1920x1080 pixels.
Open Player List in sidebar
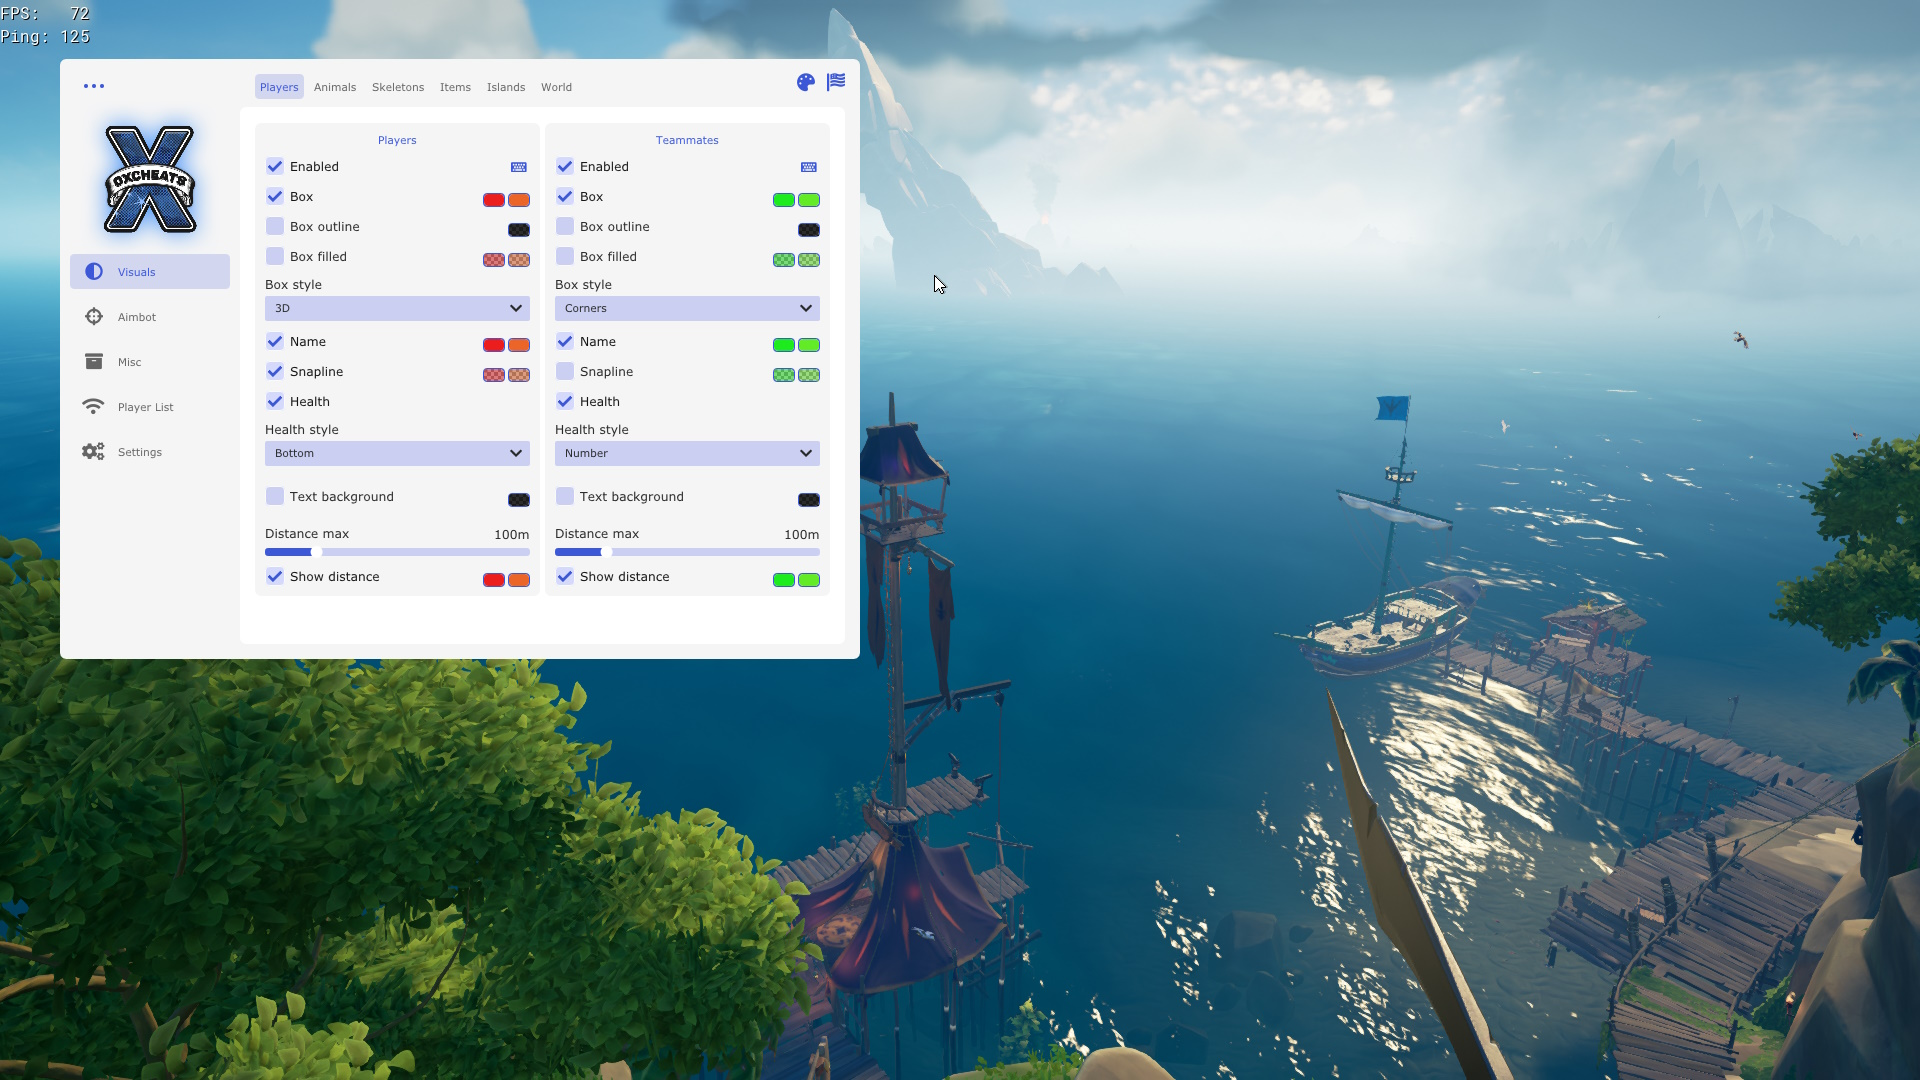click(145, 407)
